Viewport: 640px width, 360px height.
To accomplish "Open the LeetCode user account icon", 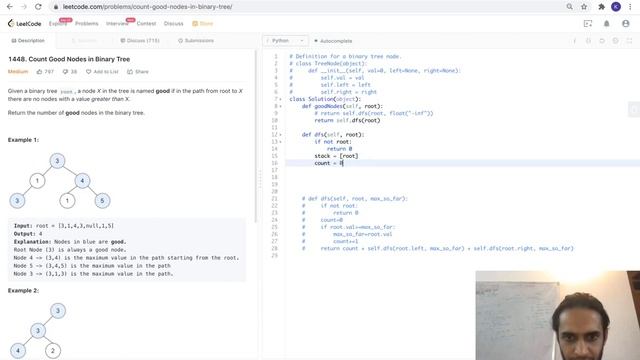I will [x=625, y=24].
